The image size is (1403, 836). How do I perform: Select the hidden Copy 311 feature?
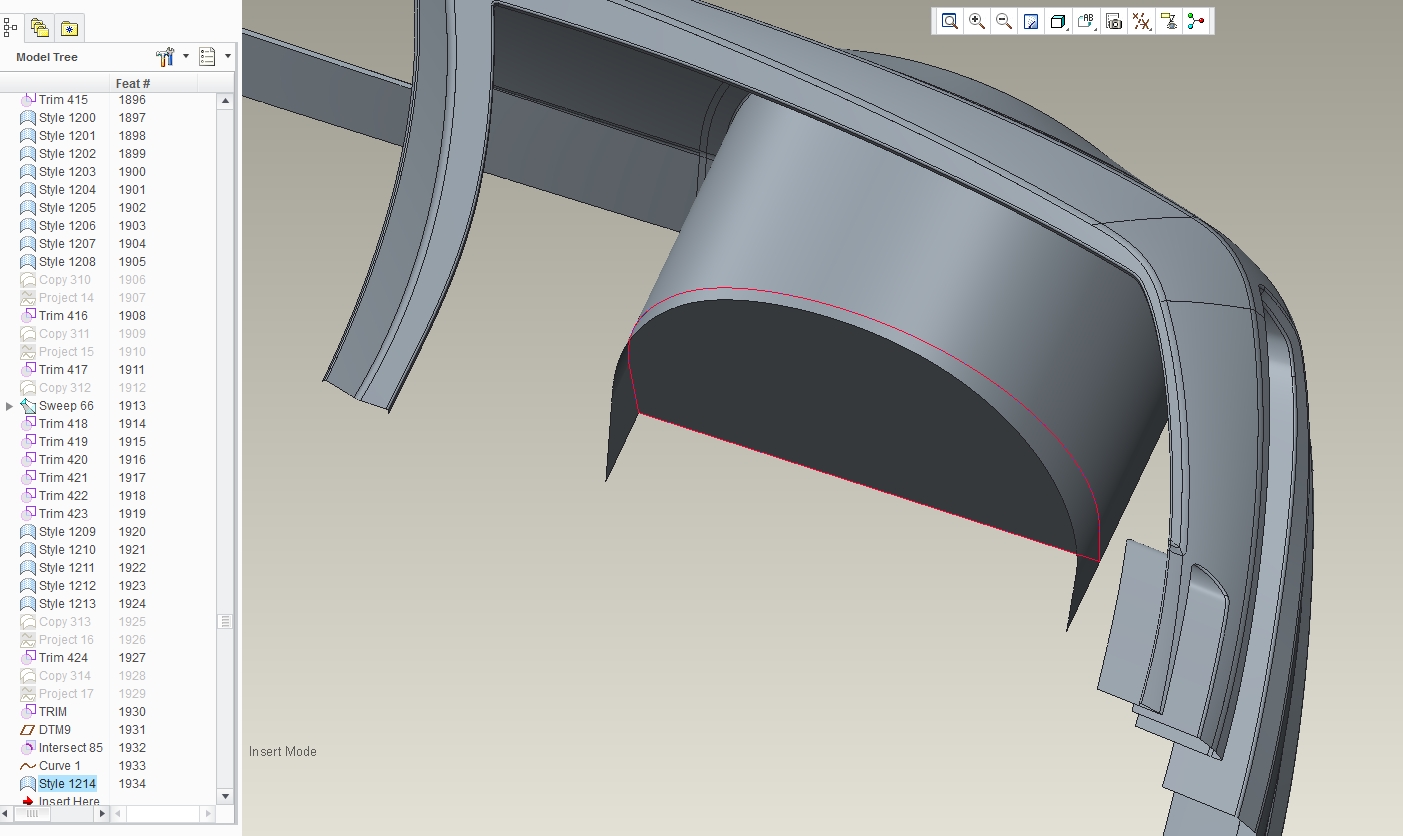coord(65,334)
